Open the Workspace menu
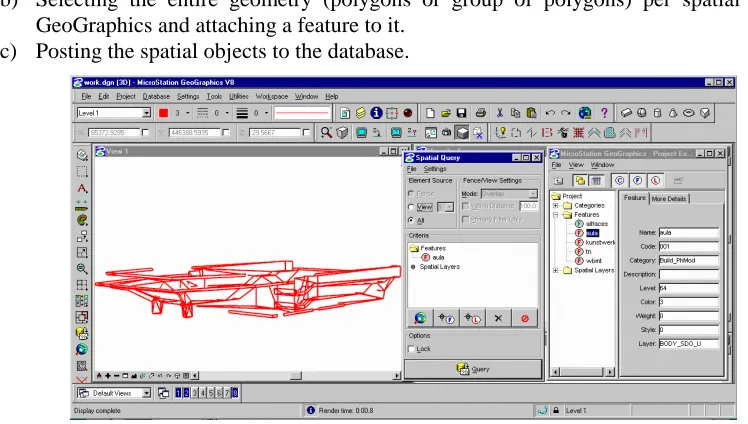Image resolution: width=748 pixels, height=424 pixels. [x=271, y=96]
